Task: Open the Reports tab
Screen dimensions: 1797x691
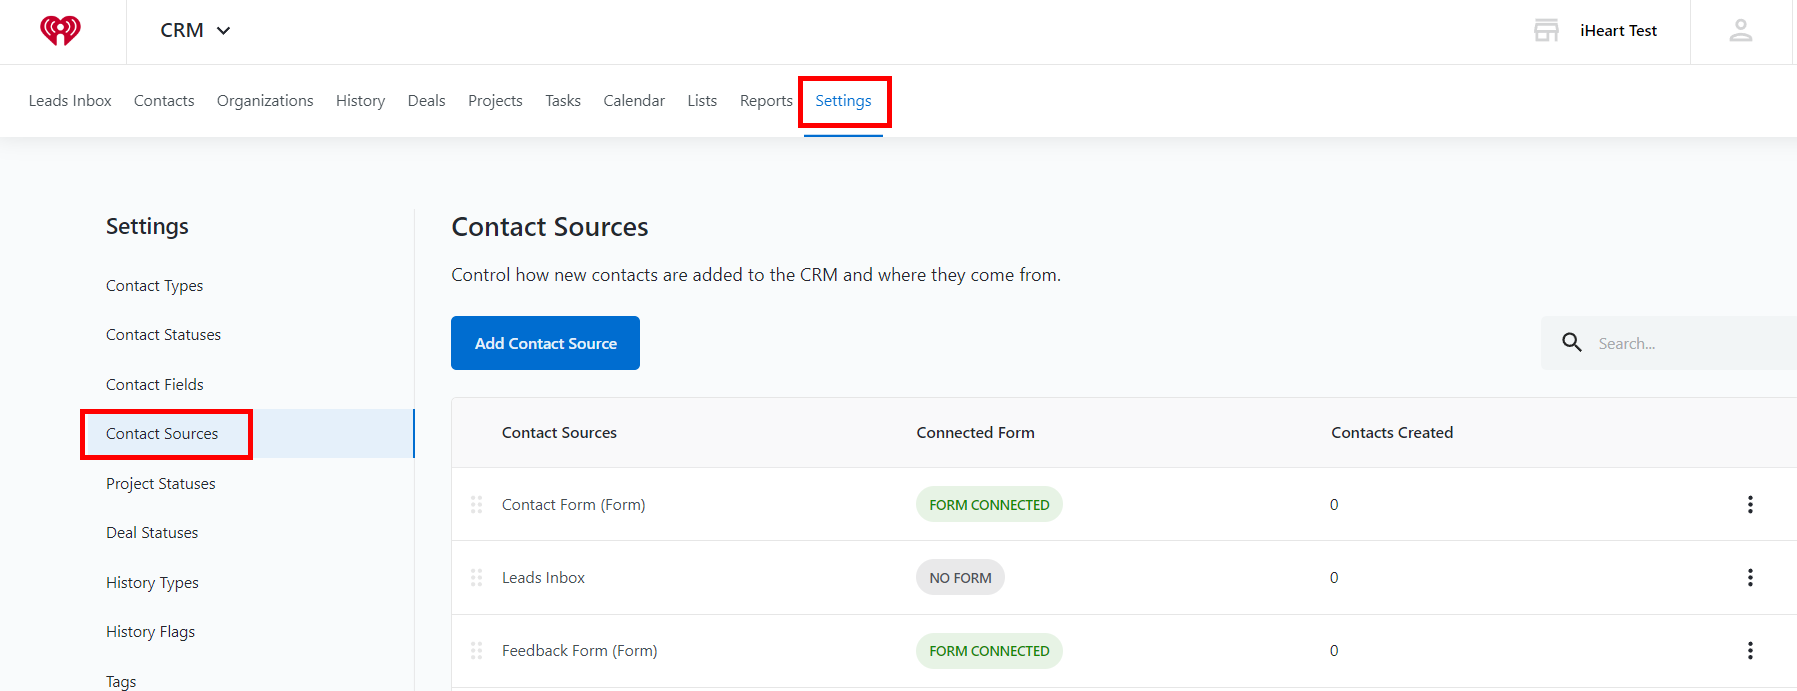Action: coord(766,101)
